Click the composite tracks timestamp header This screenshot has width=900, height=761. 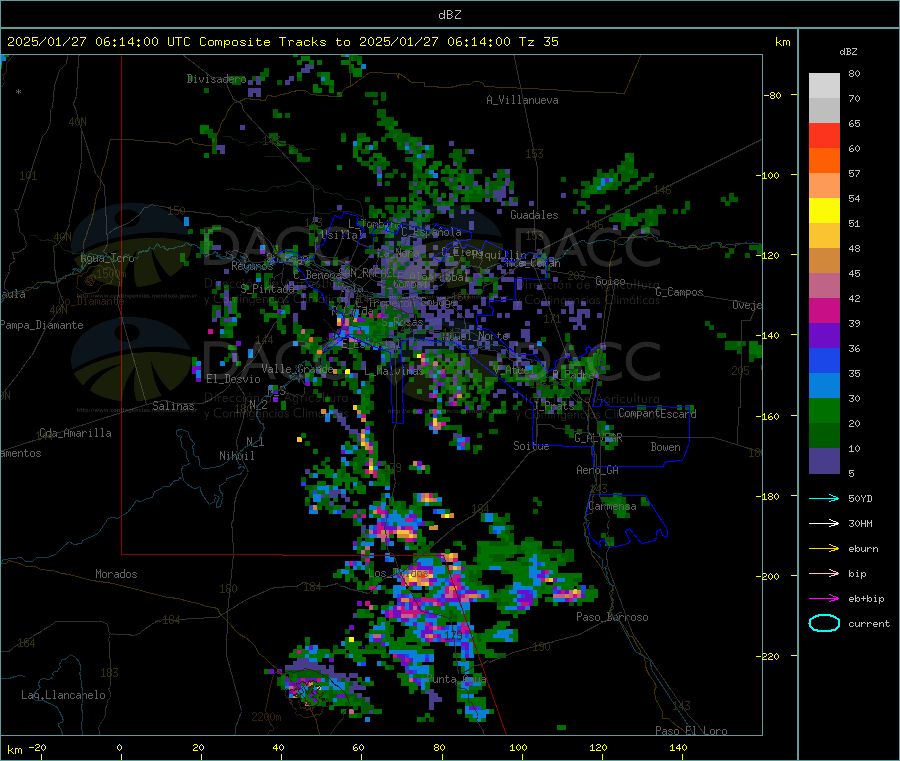coord(283,42)
